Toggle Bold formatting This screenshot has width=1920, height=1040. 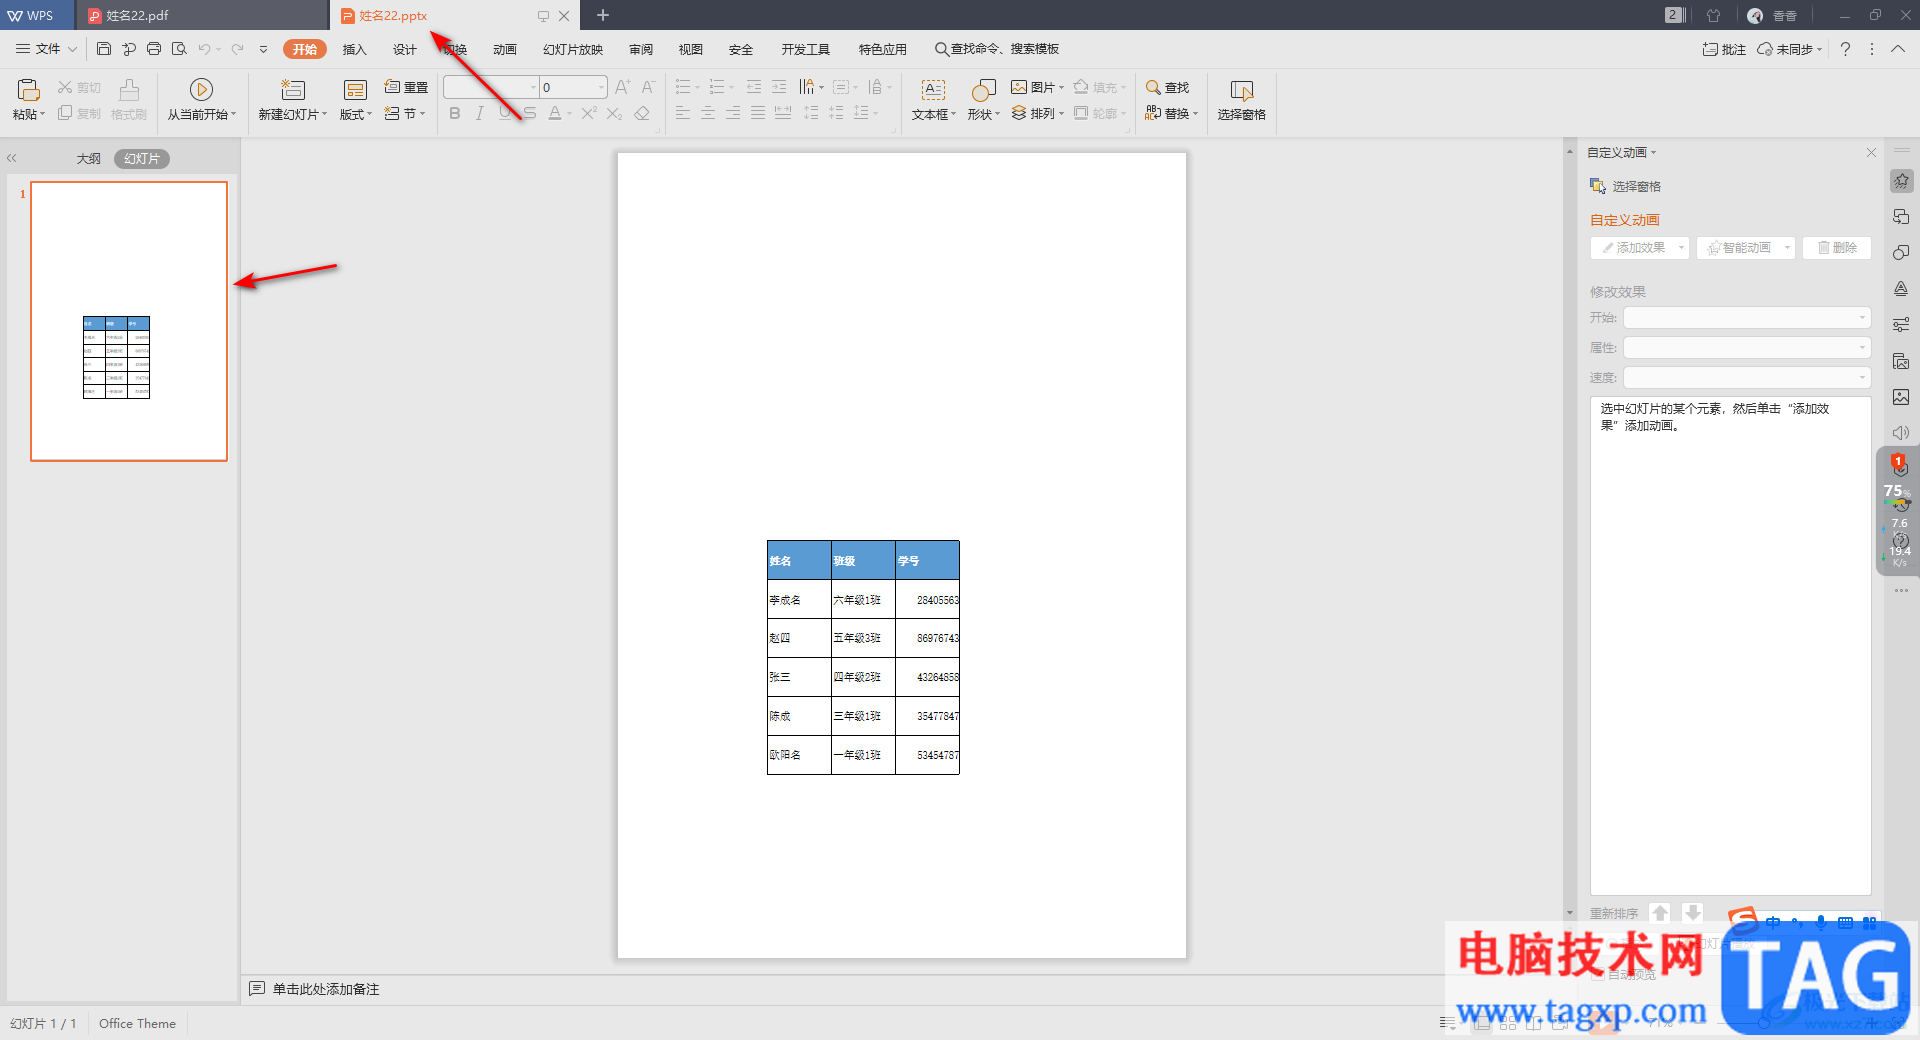[x=455, y=113]
